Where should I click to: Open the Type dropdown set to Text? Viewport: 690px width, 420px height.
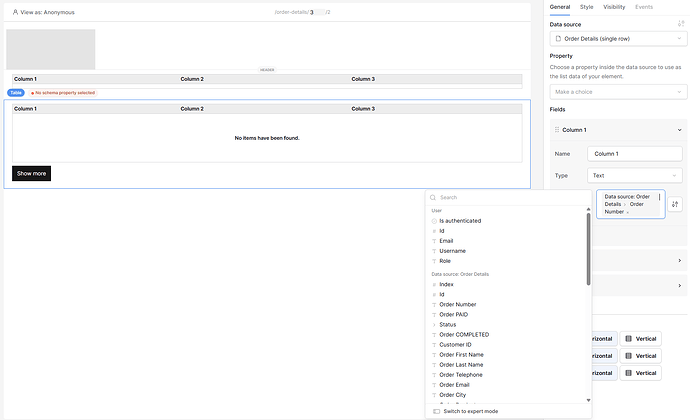pyautogui.click(x=635, y=176)
